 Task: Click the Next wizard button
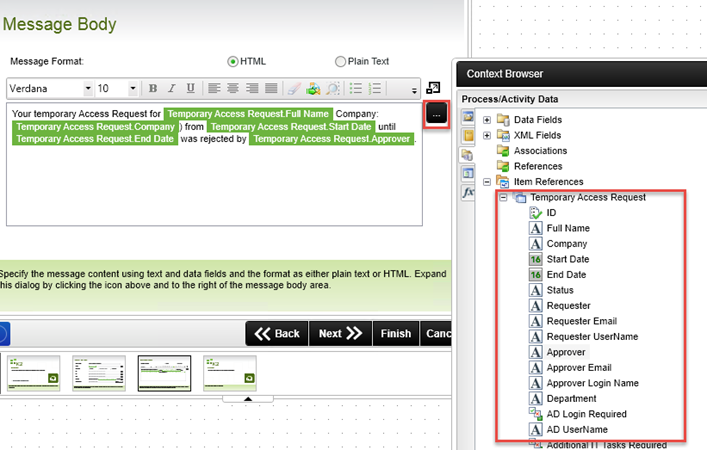340,334
